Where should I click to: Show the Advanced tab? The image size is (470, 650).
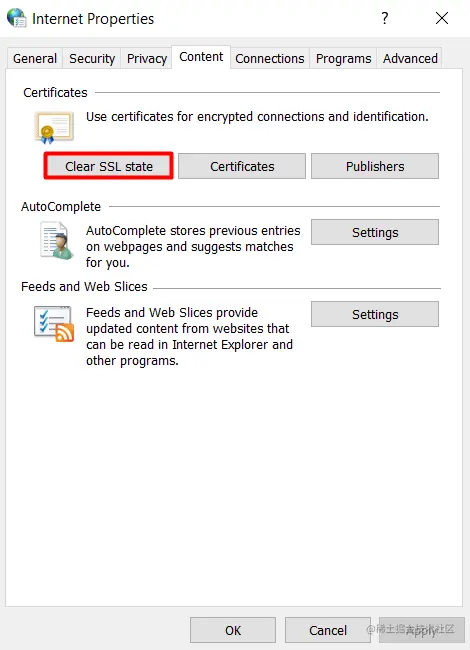pos(410,58)
